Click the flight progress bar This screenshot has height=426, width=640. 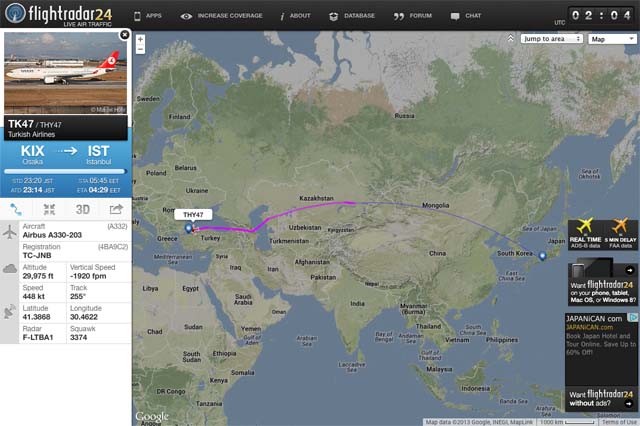coord(65,172)
